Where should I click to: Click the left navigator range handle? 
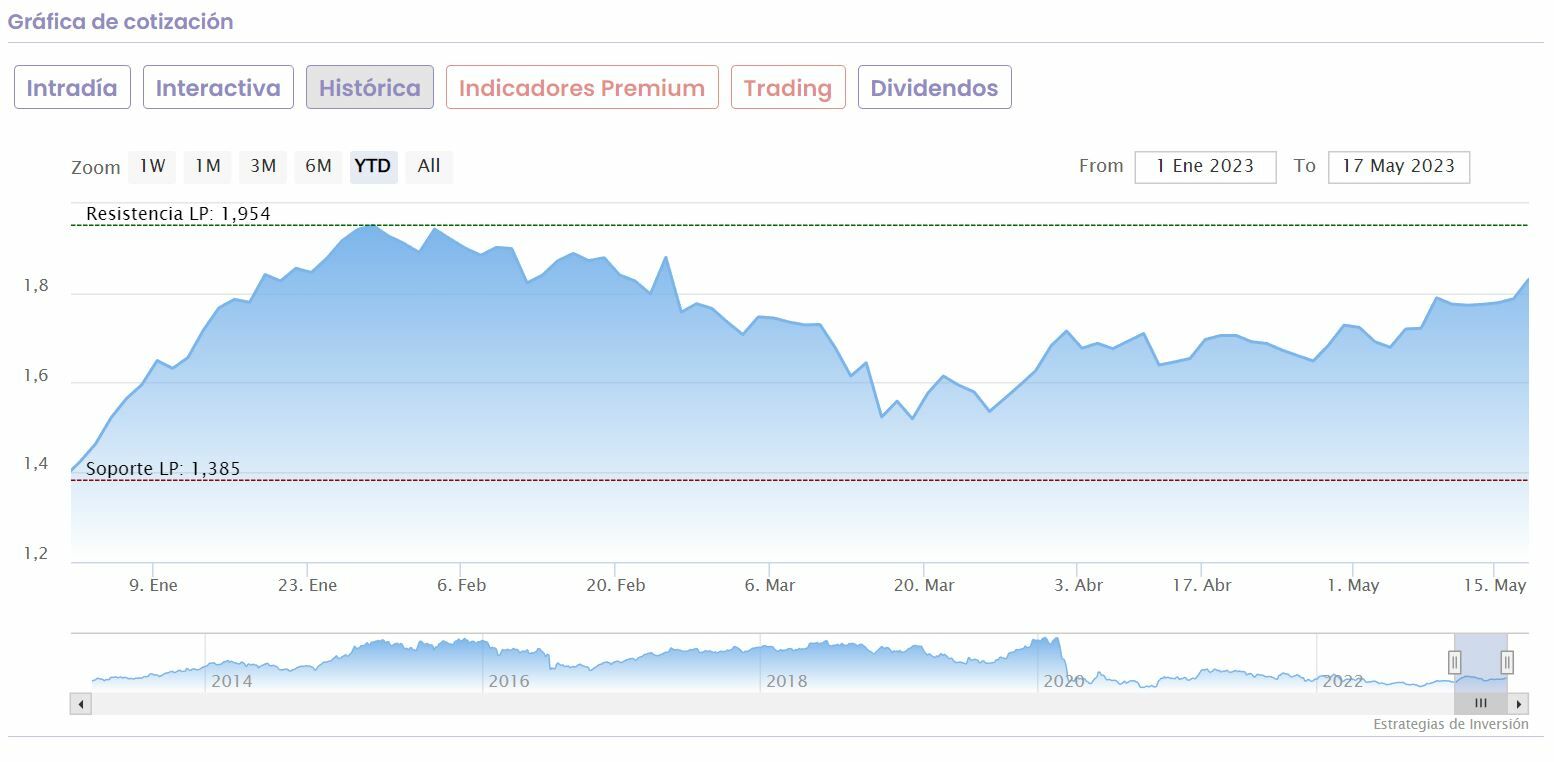tap(1455, 662)
